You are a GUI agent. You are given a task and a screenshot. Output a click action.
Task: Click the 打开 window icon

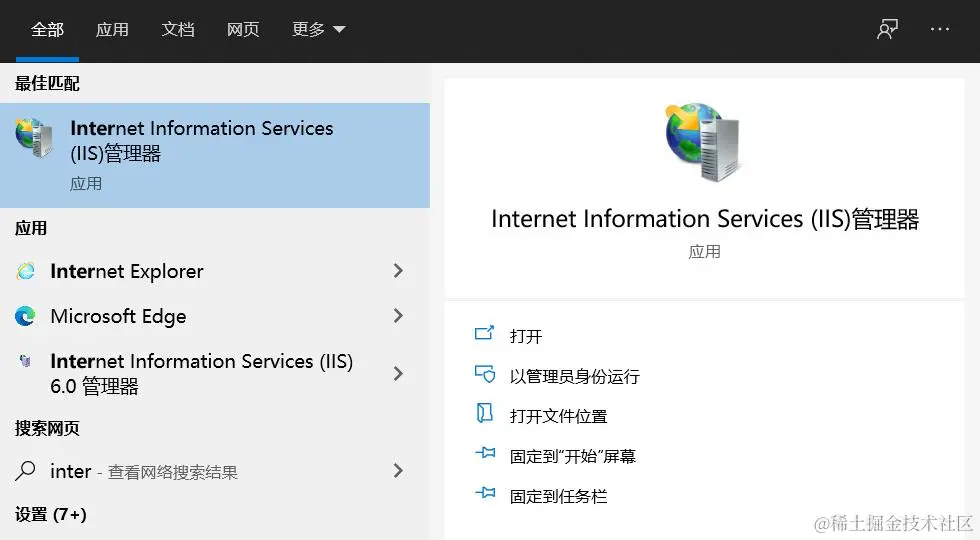tap(484, 333)
